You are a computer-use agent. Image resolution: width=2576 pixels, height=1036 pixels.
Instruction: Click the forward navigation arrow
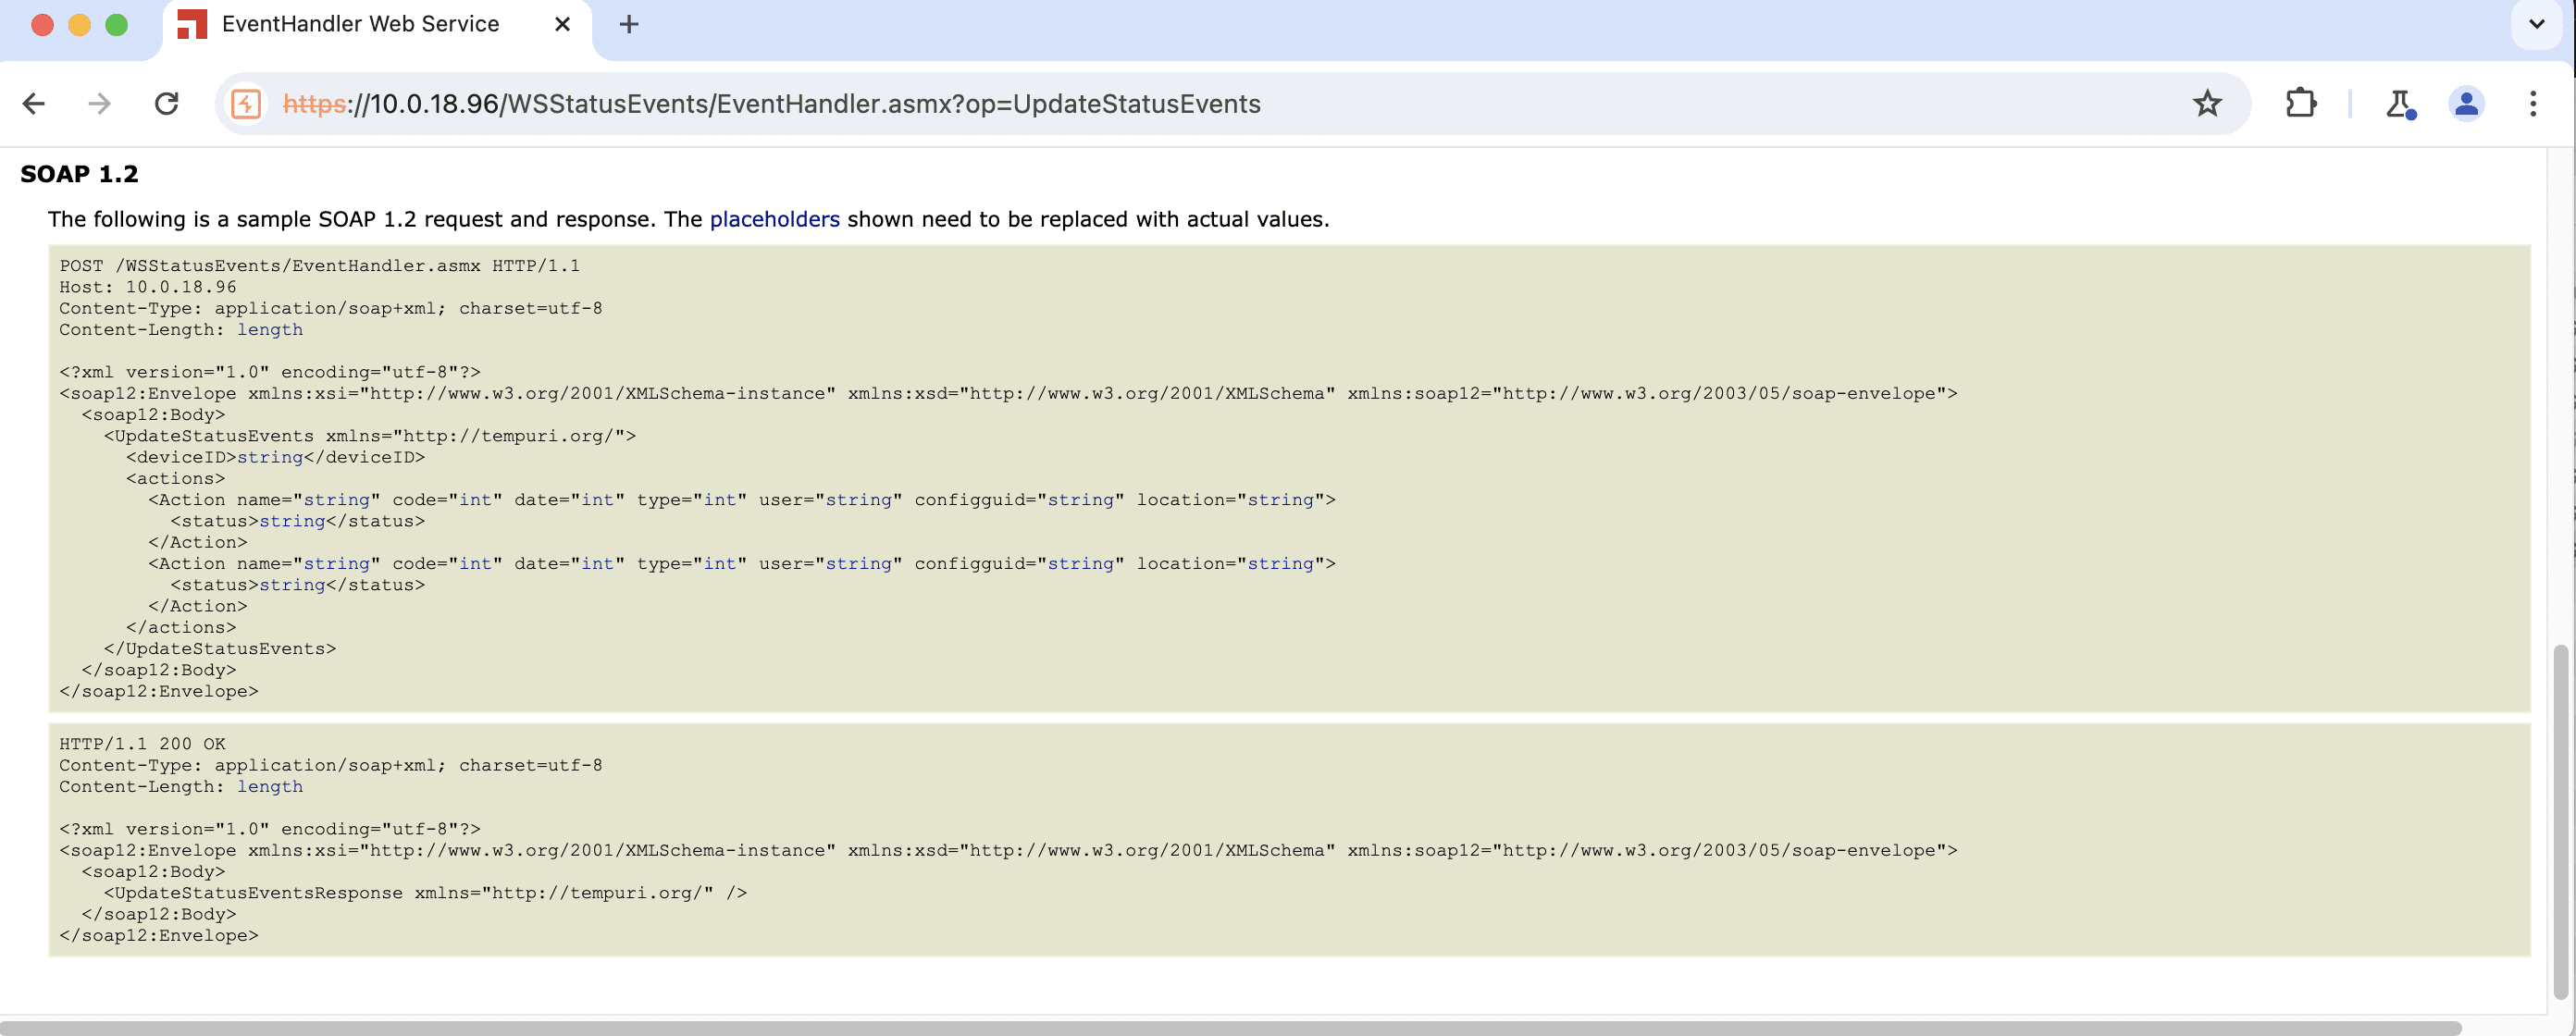tap(99, 104)
